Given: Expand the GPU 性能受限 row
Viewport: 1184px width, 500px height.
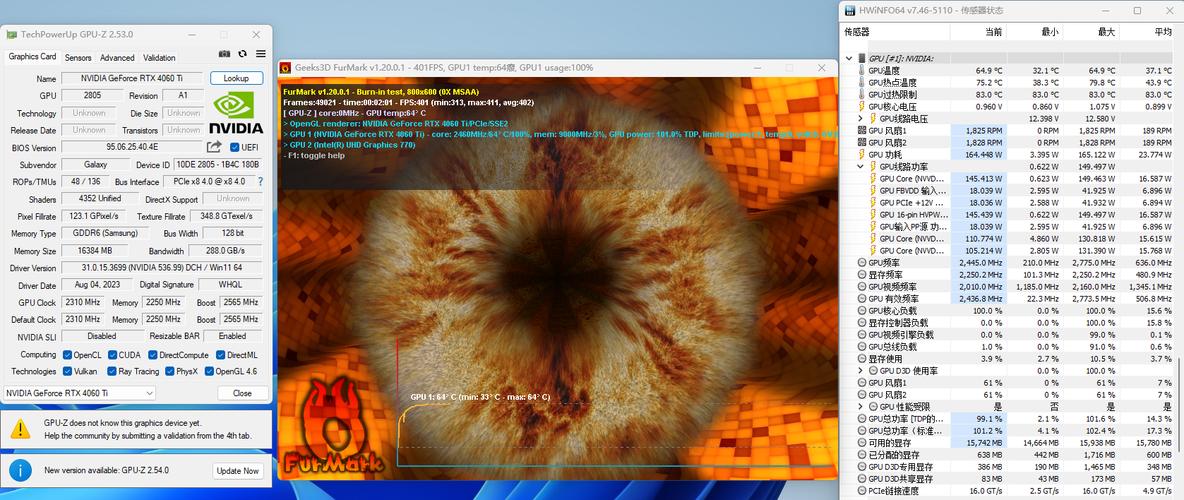Looking at the screenshot, I should click(x=860, y=406).
